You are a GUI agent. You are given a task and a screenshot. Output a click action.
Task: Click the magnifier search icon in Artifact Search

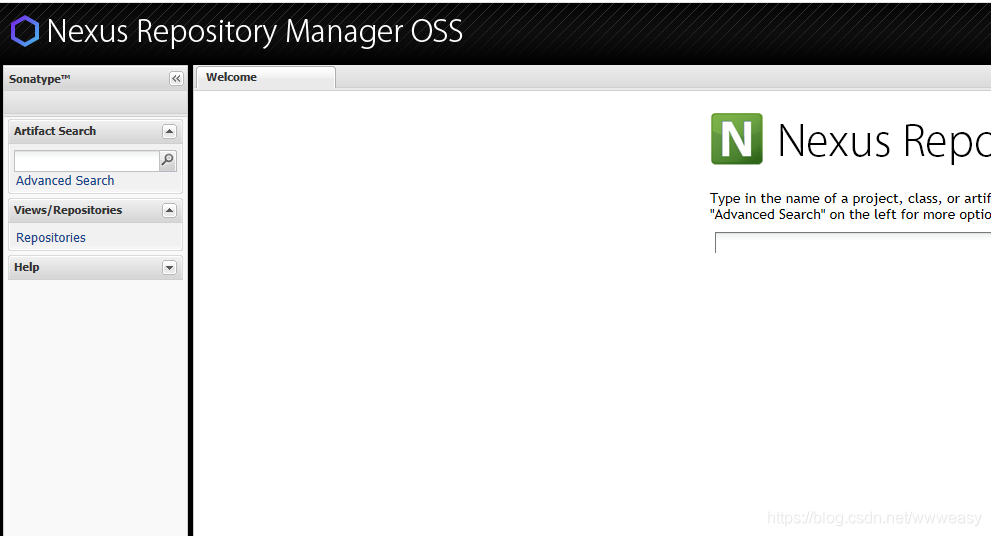pyautogui.click(x=167, y=161)
